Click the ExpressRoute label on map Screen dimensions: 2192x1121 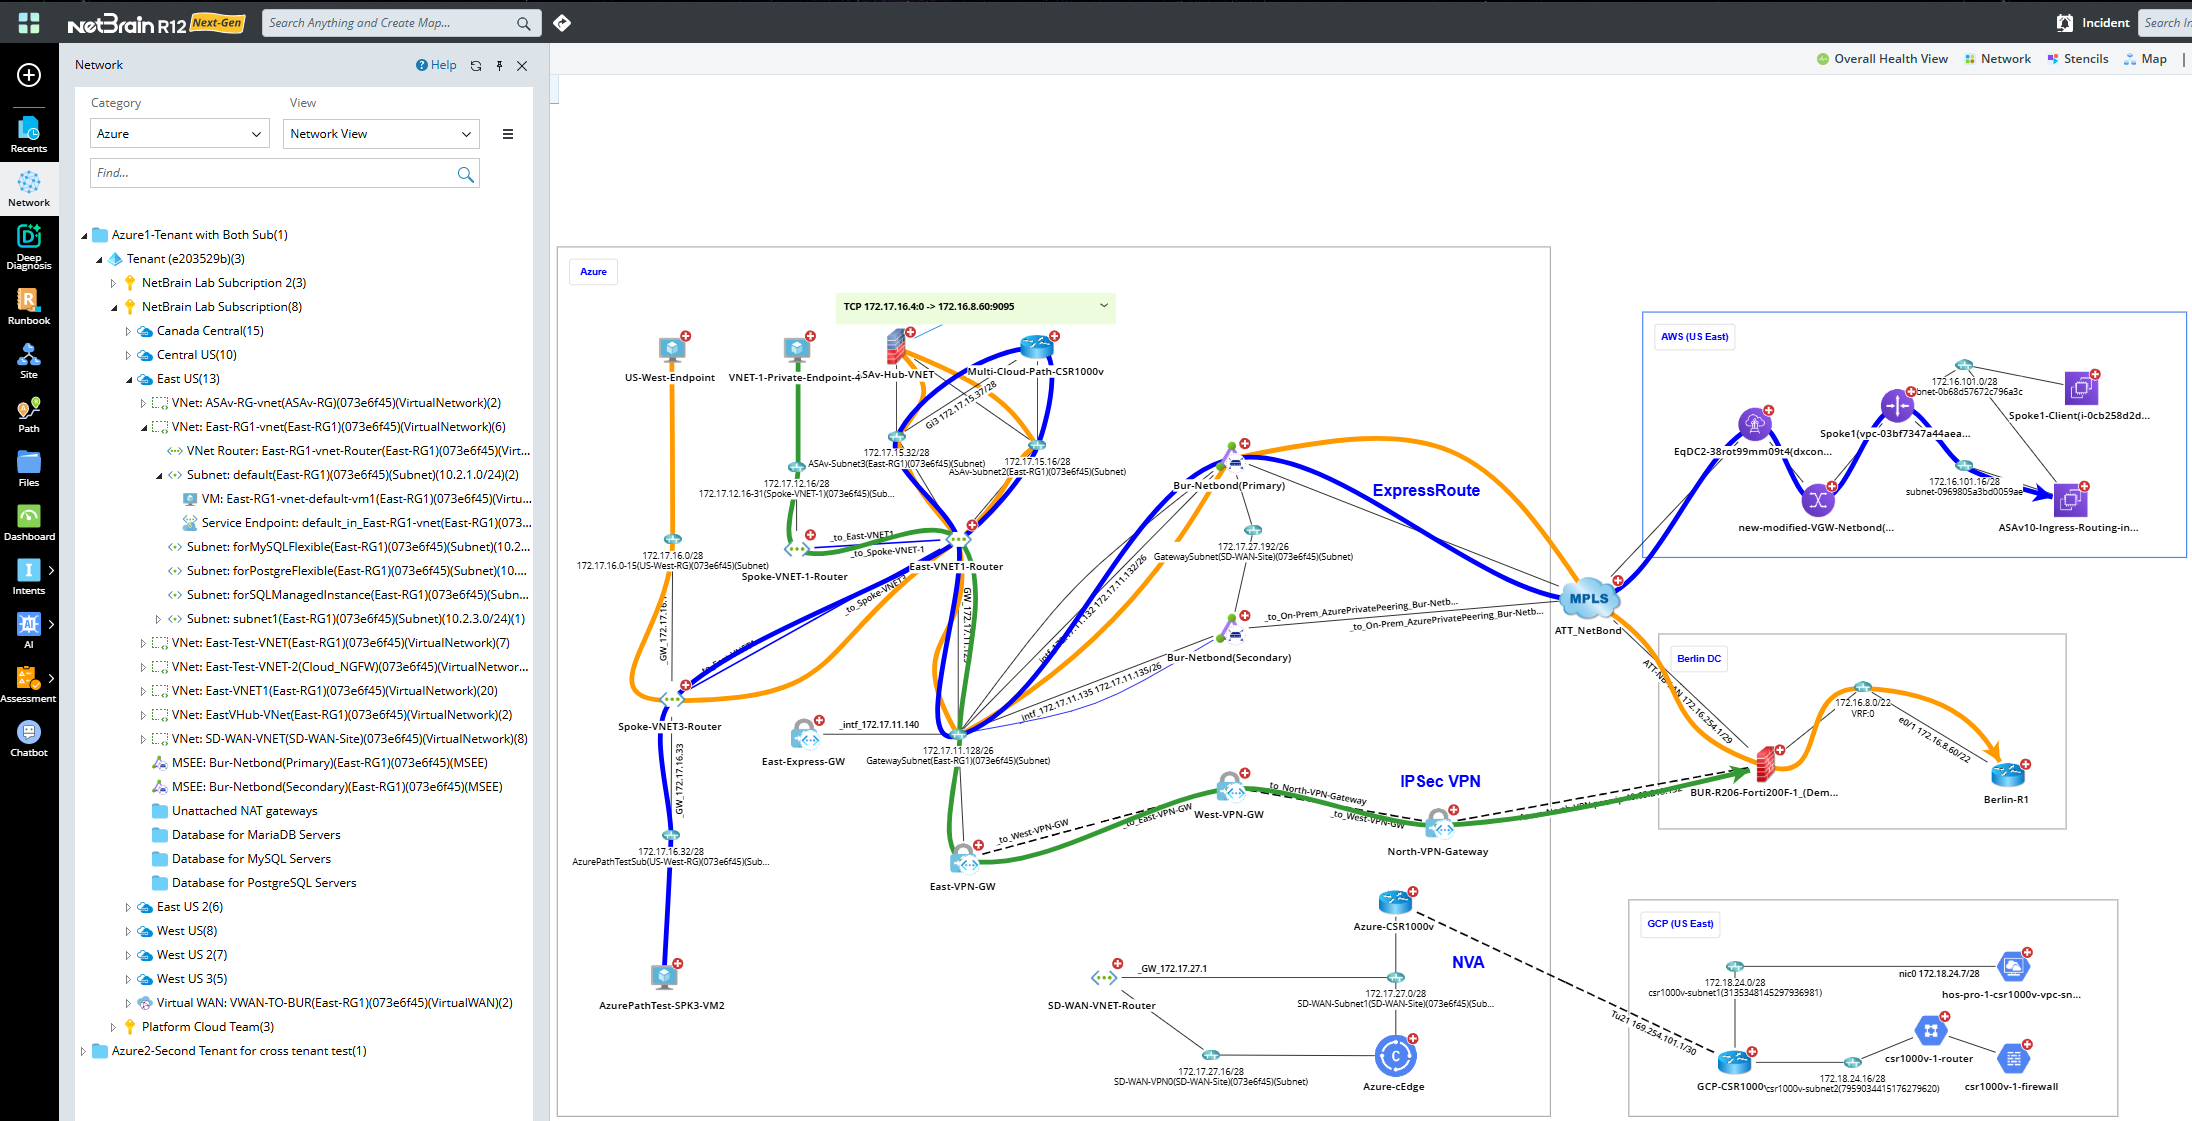click(1426, 491)
